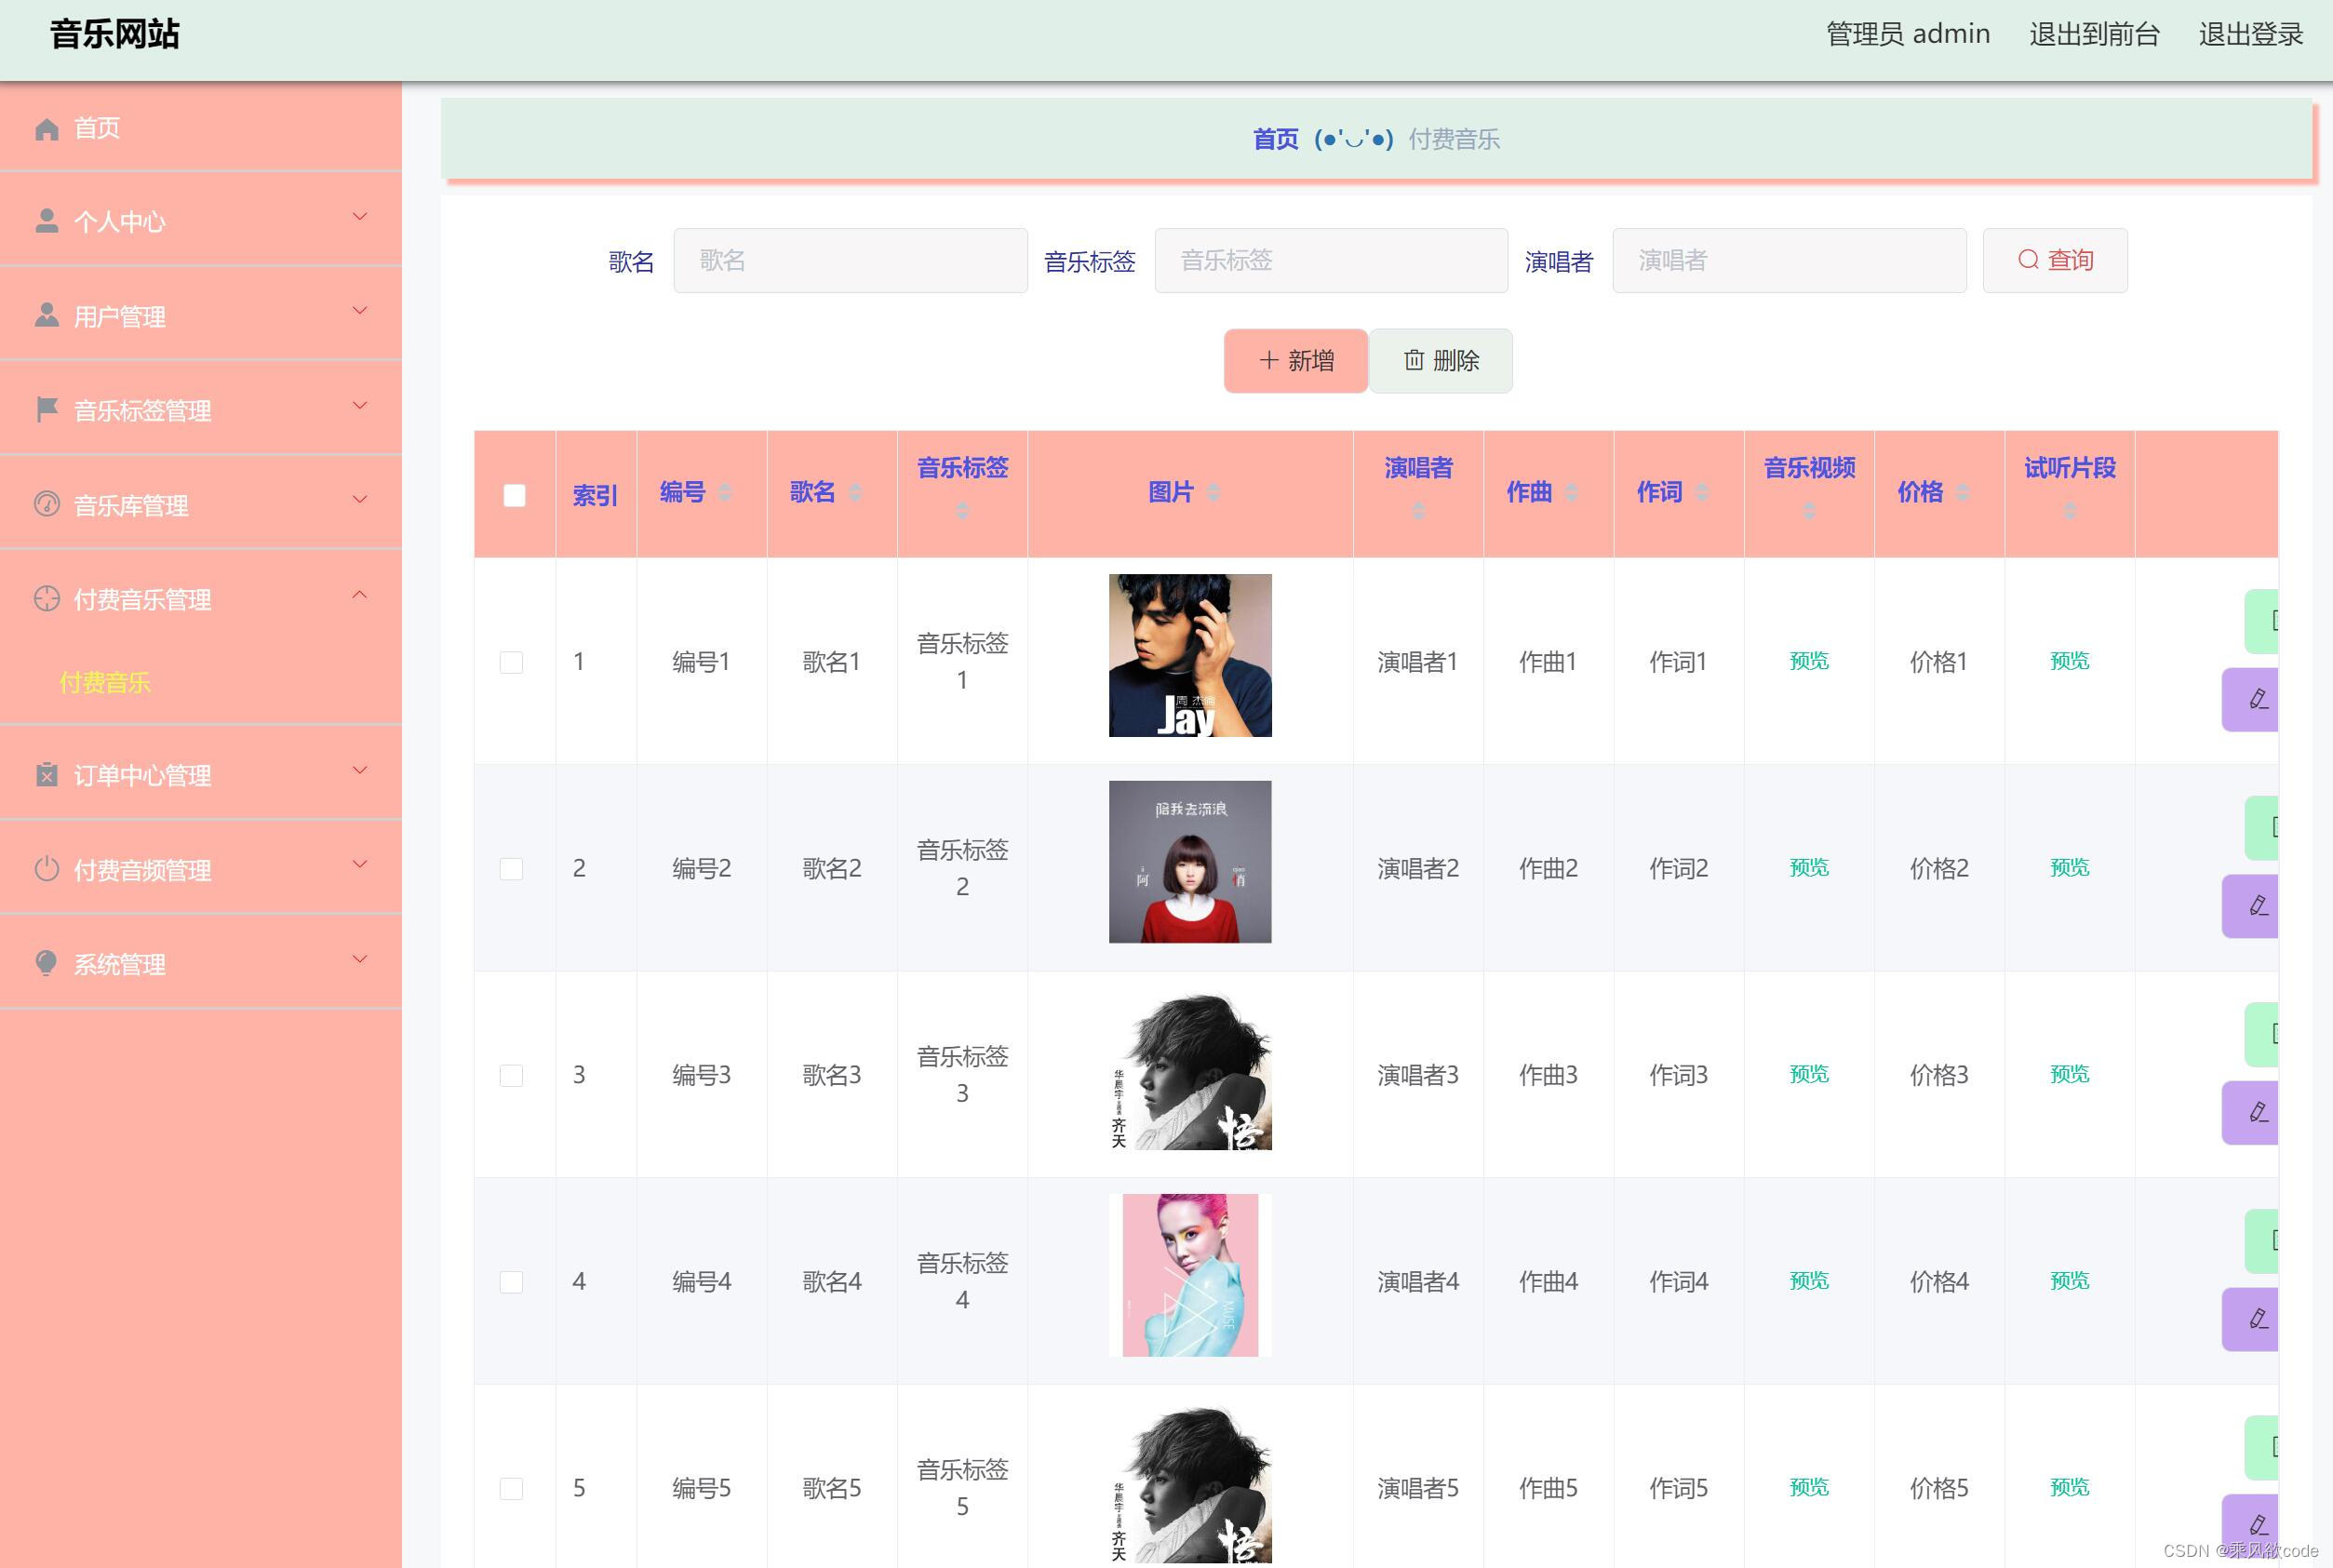Check the checkbox for row 3
Image resolution: width=2333 pixels, height=1568 pixels.
[511, 1075]
